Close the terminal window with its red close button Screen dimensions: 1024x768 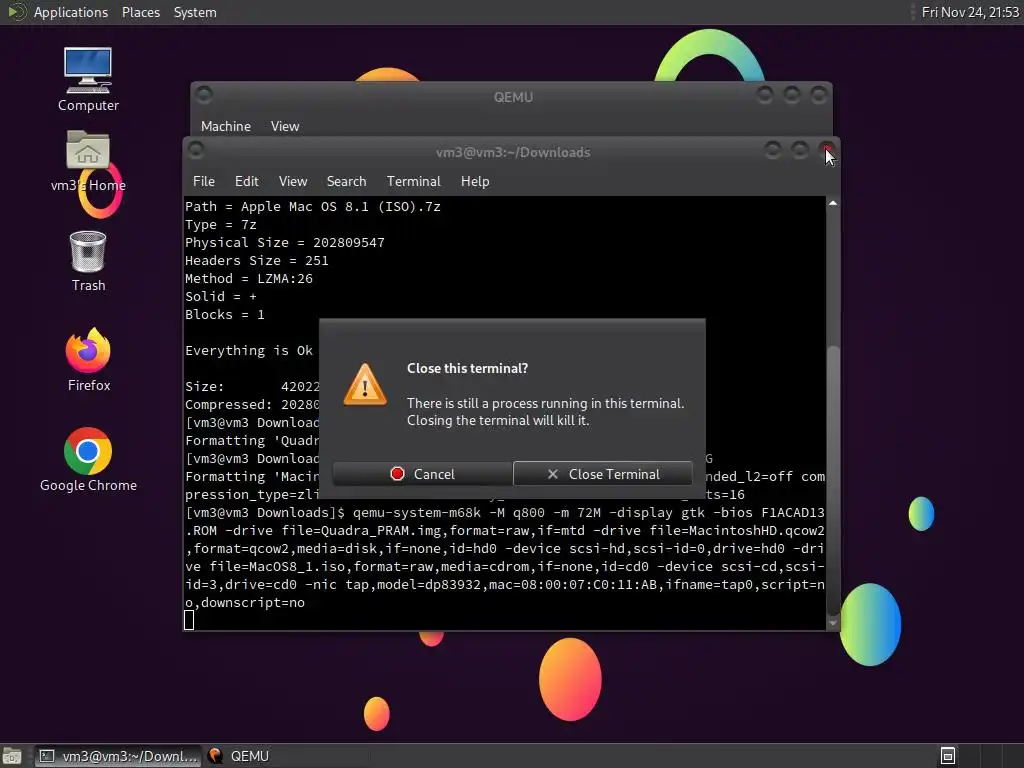pyautogui.click(x=827, y=151)
